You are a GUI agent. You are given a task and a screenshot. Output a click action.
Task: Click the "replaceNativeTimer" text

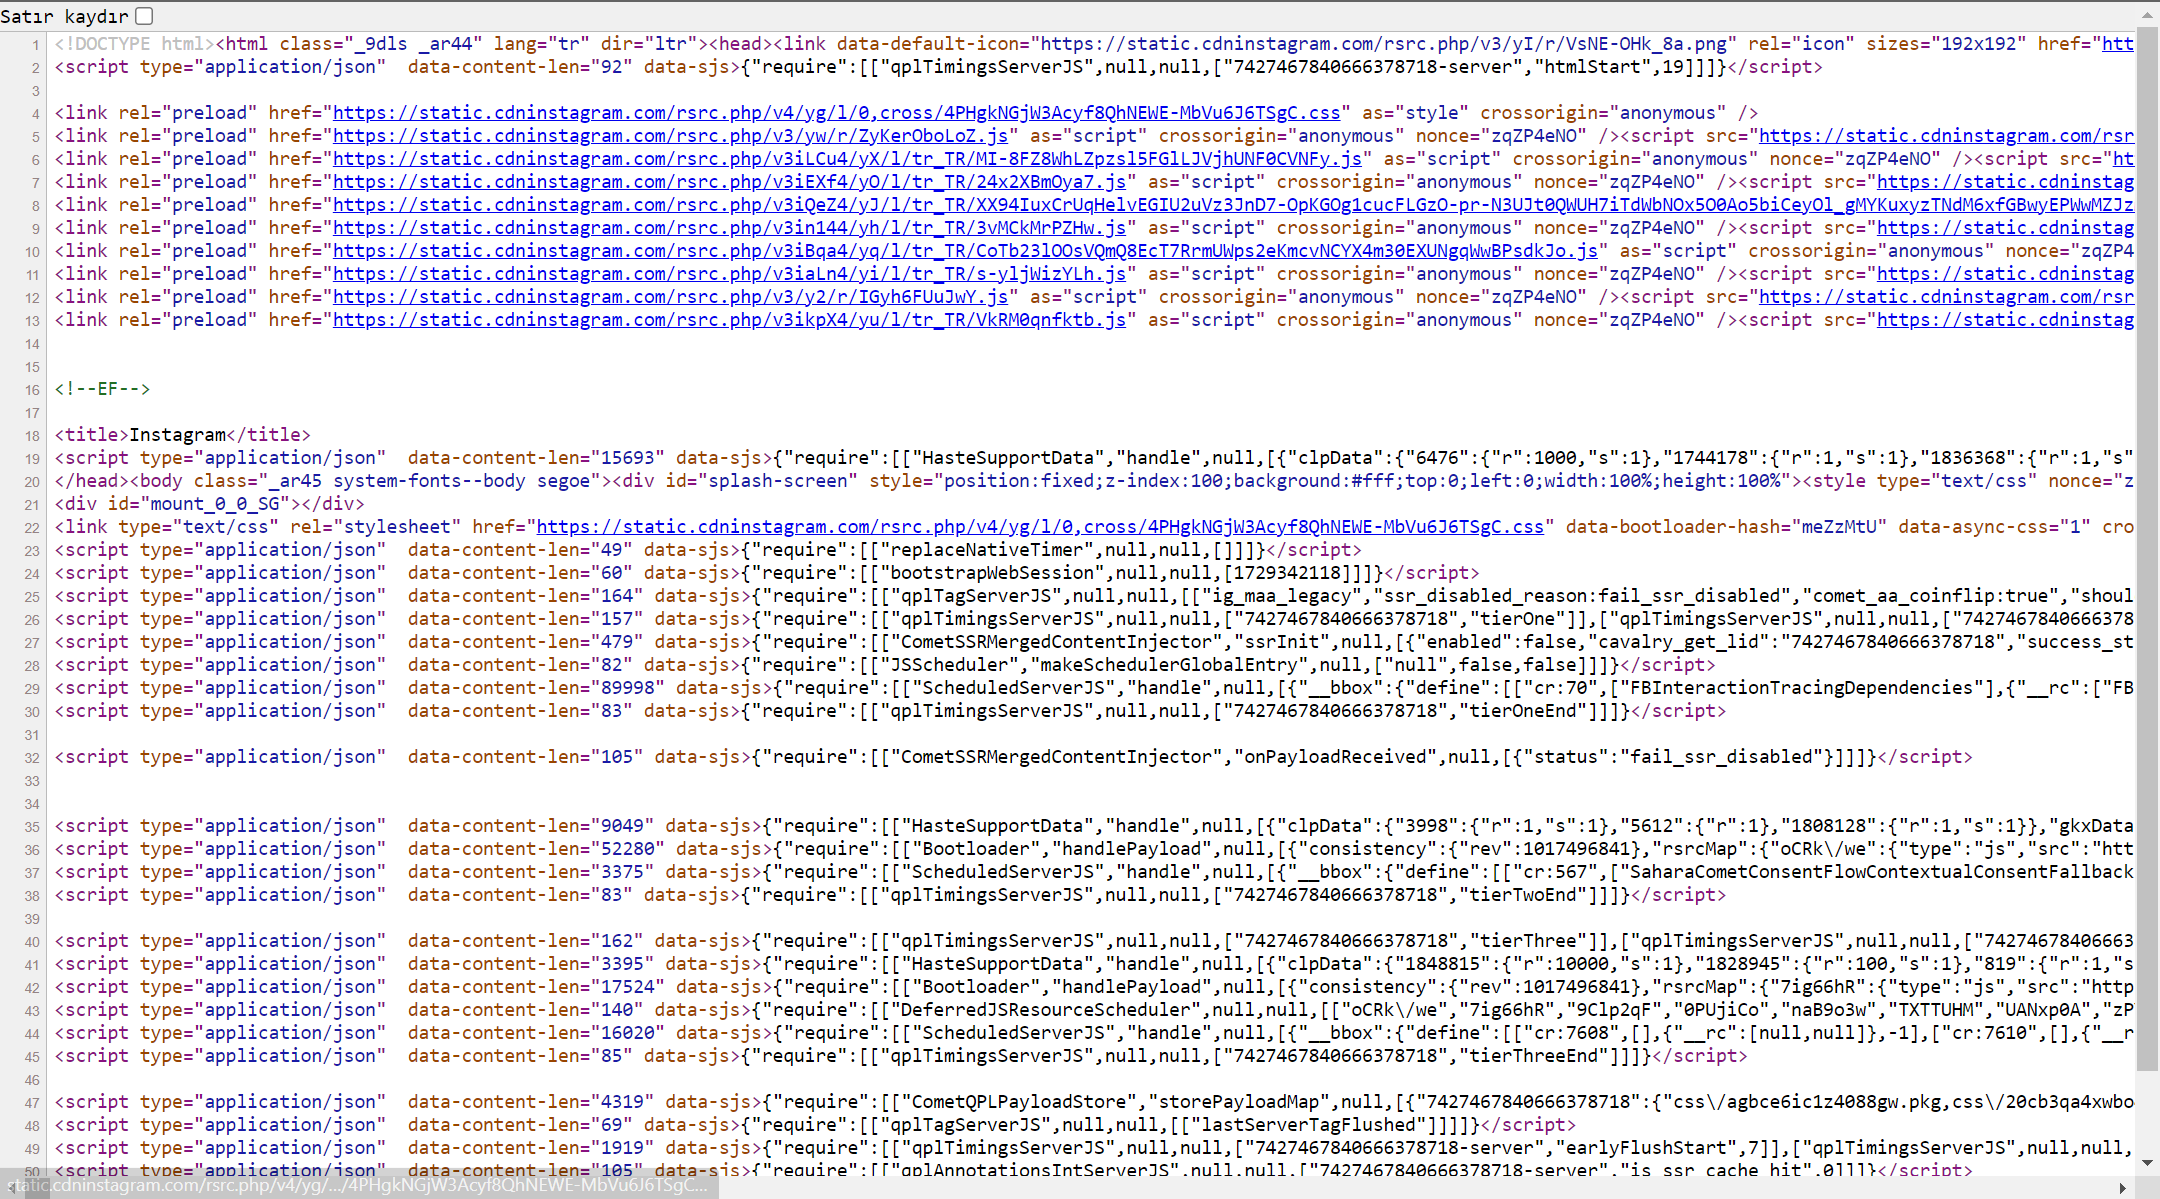click(986, 550)
